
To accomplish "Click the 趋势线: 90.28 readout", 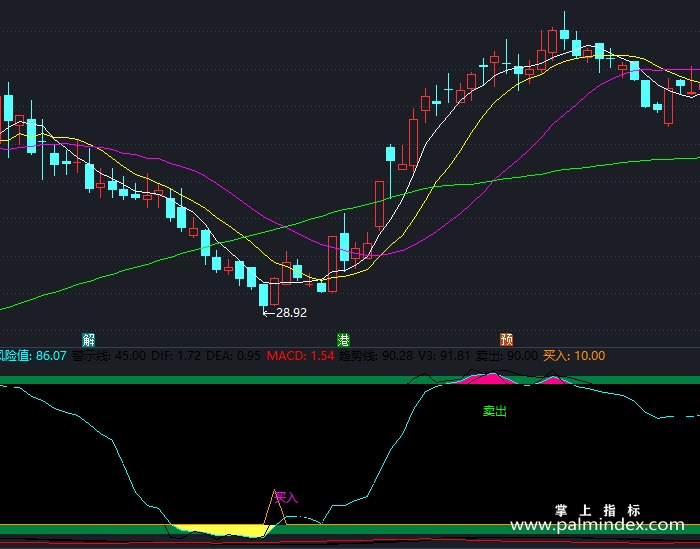I will 376,356.
